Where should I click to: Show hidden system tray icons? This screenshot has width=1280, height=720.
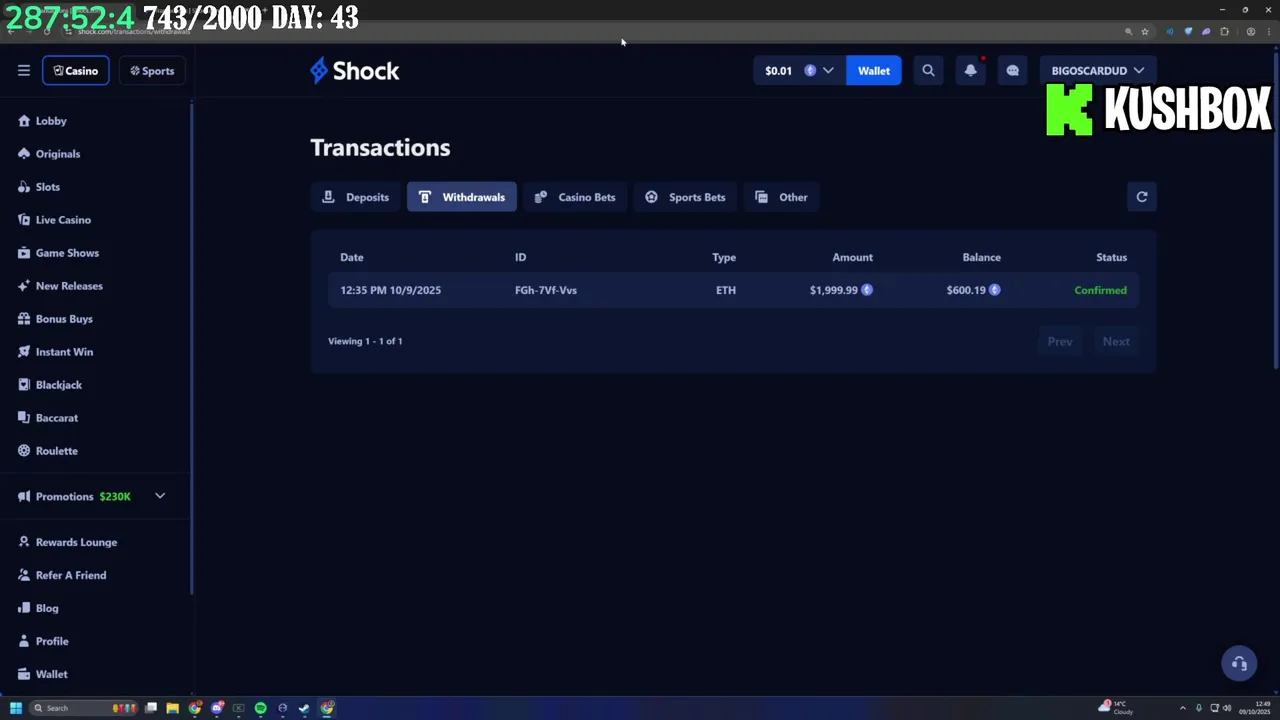[1182, 708]
